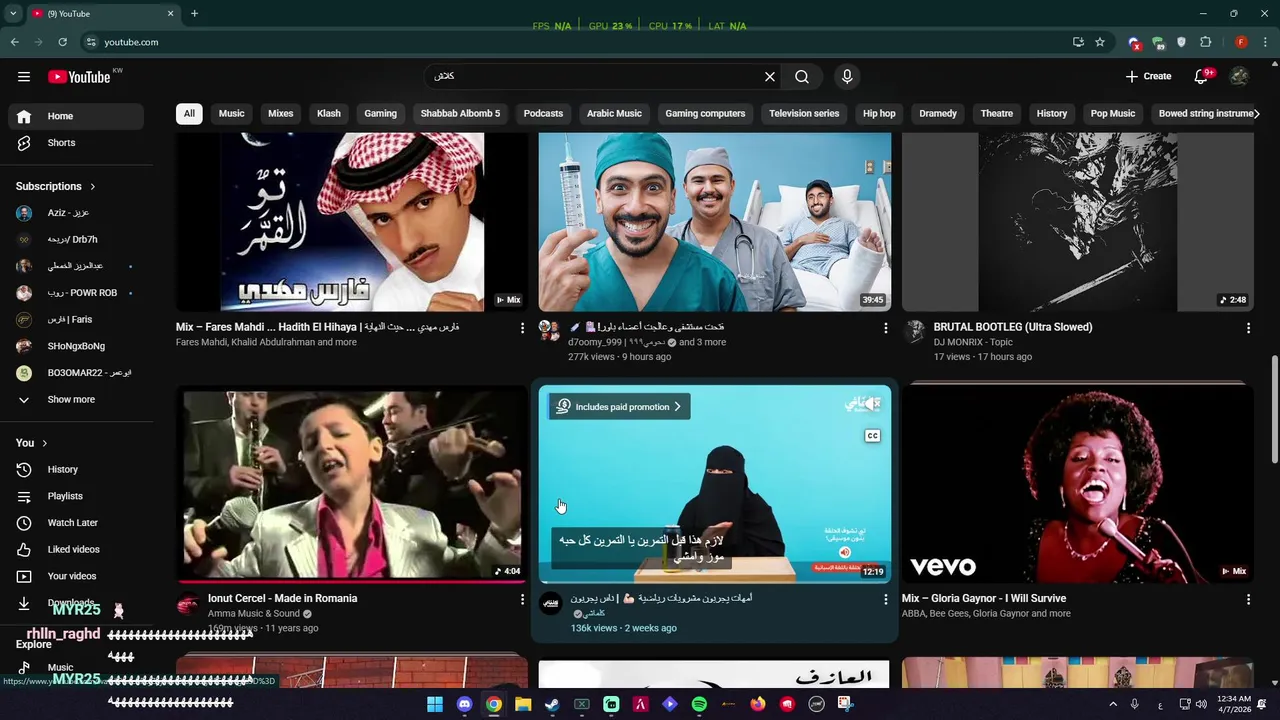Open the YouTube hamburger guide menu
Image resolution: width=1280 pixels, height=720 pixels.
[24, 77]
